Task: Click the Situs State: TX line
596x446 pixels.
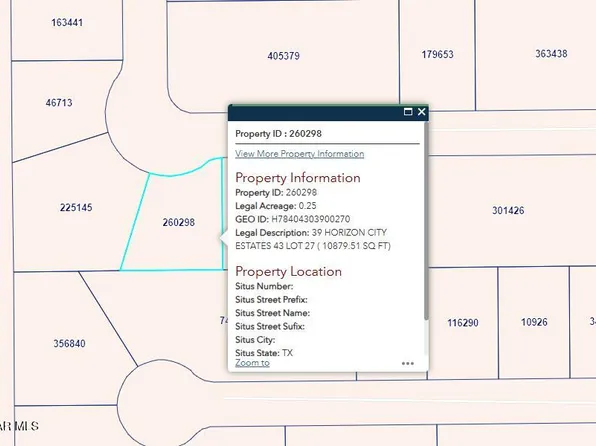Action: click(264, 353)
